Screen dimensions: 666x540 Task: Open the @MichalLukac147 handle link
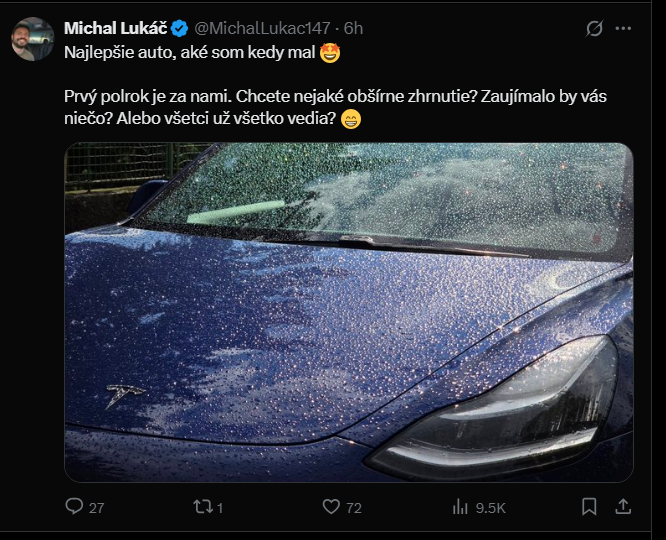(262, 28)
